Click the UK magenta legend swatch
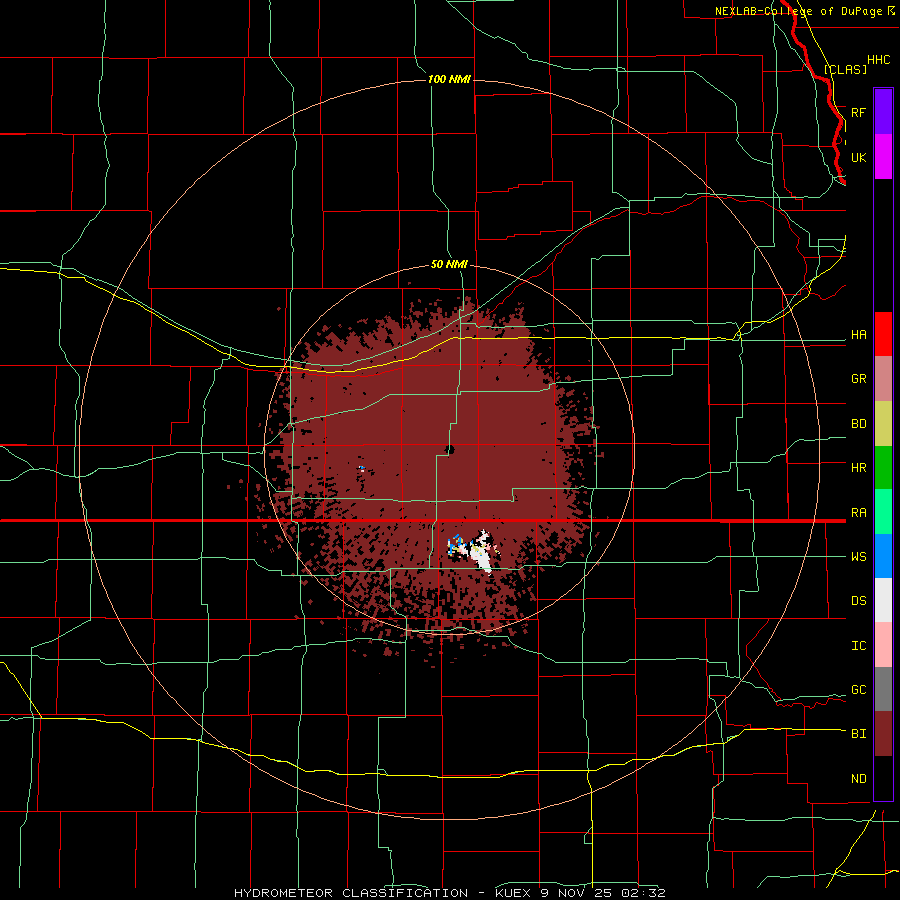 883,157
